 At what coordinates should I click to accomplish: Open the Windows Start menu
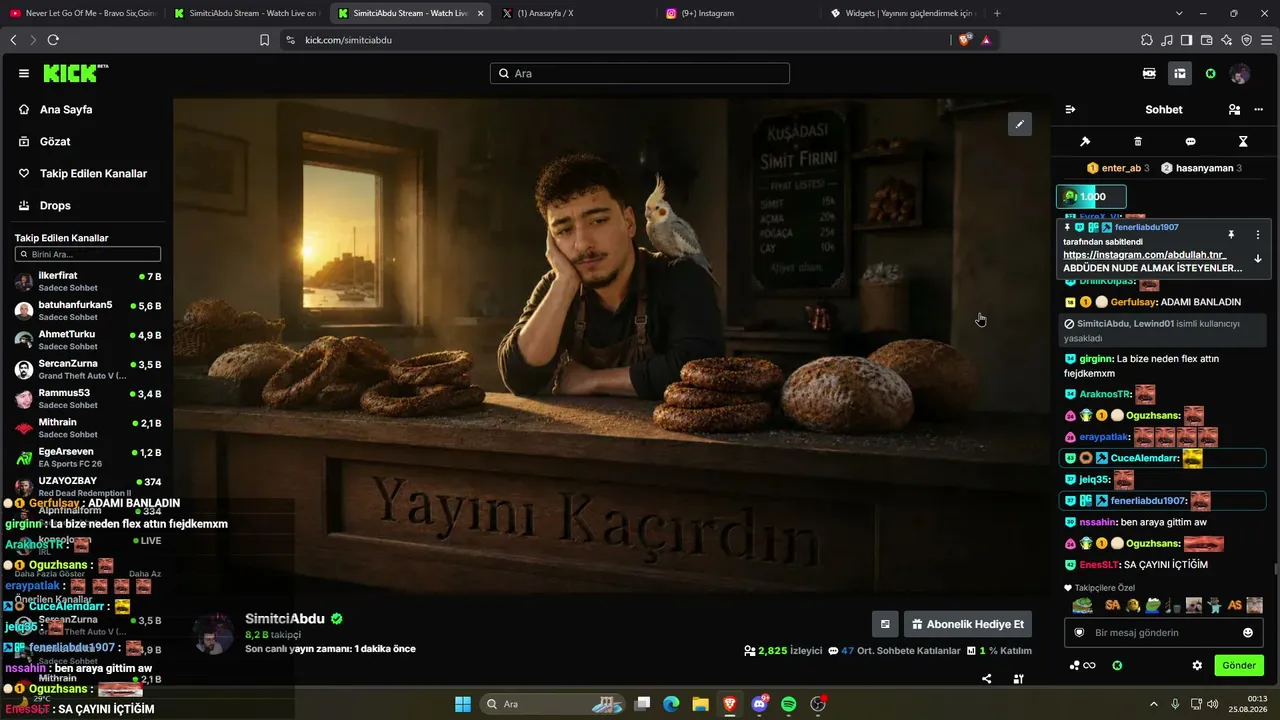tap(463, 704)
